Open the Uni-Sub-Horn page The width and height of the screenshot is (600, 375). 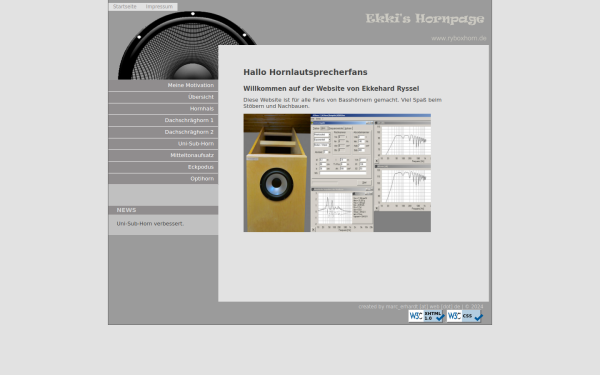pos(163,144)
